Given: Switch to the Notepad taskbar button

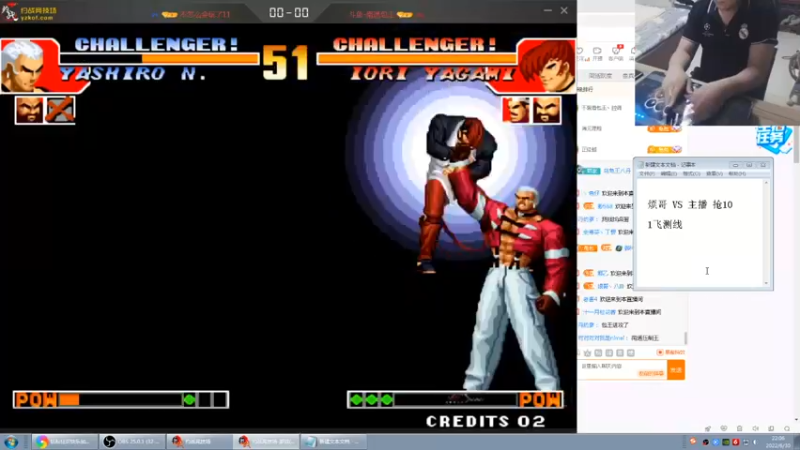Looking at the screenshot, I should (x=334, y=442).
